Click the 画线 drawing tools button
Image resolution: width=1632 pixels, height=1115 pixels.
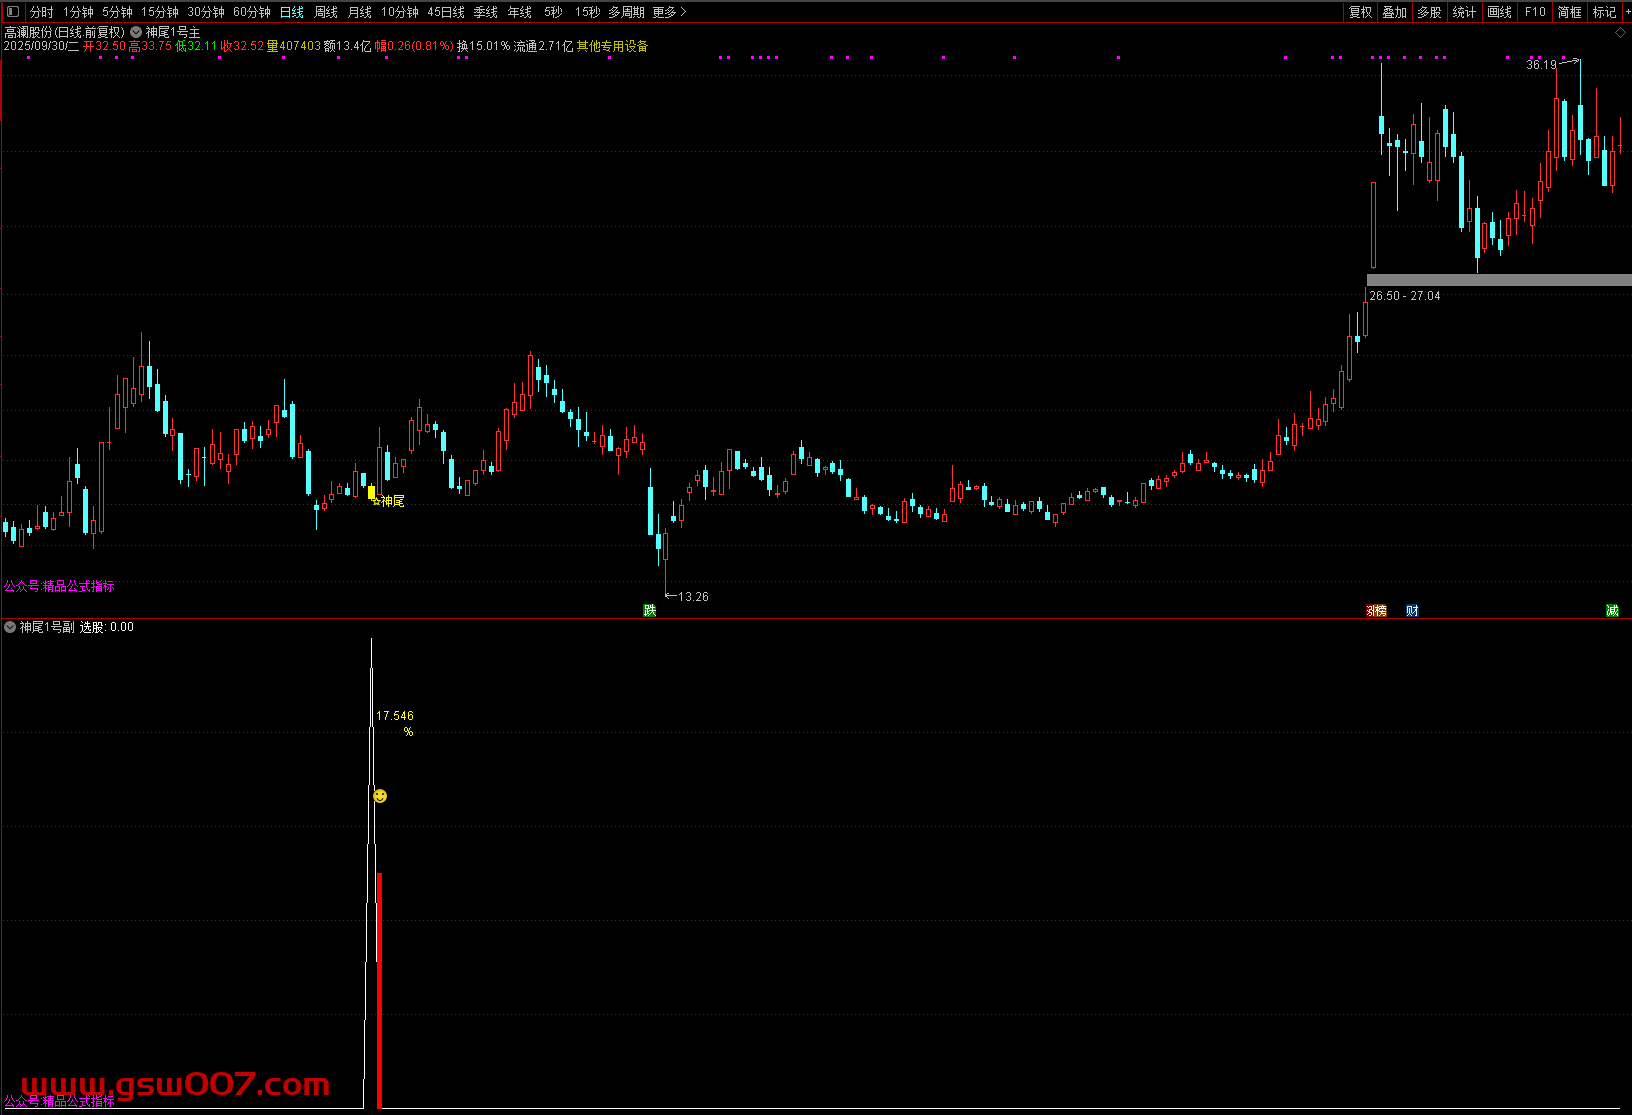pos(1499,12)
